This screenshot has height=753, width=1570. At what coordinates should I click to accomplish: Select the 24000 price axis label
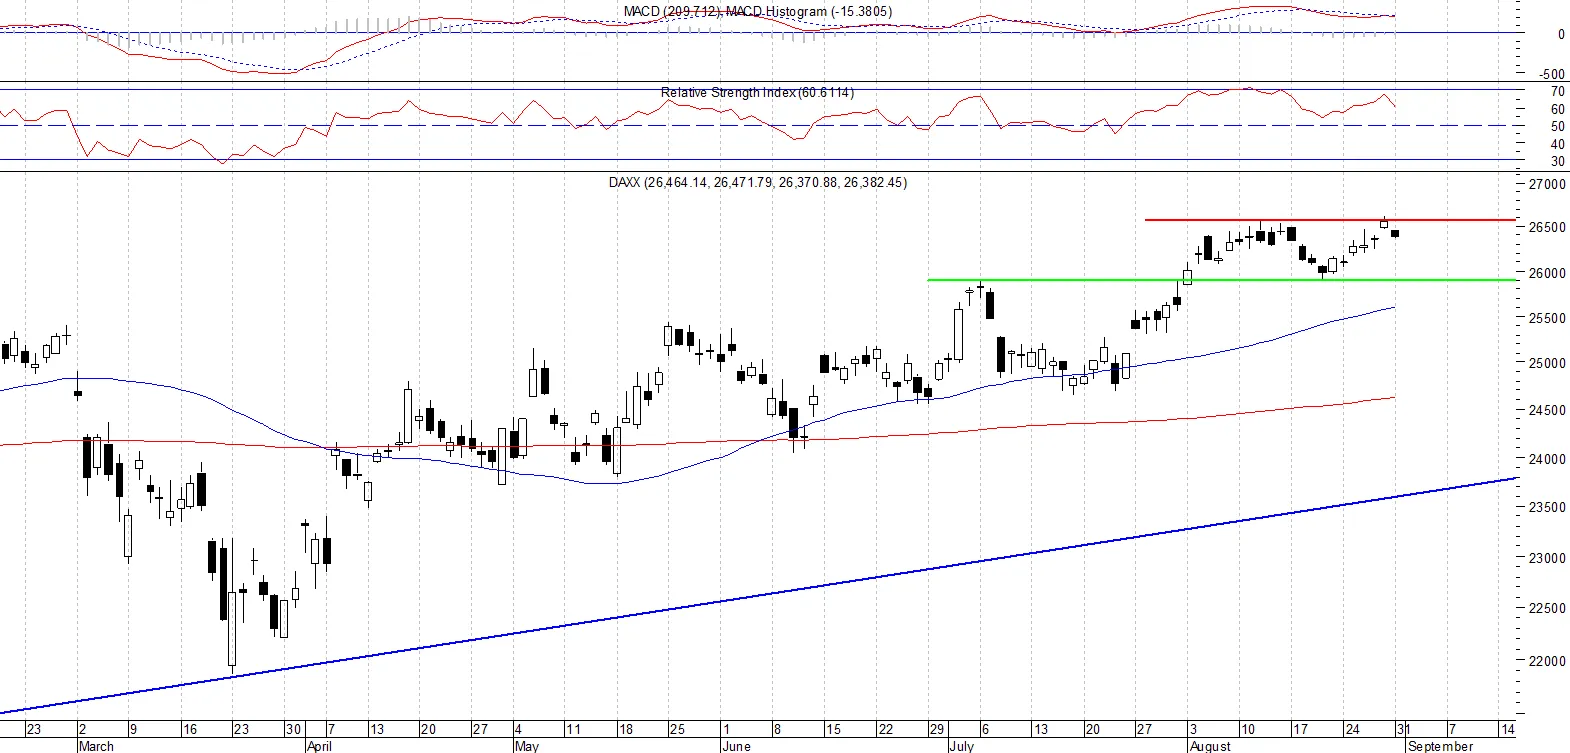pos(1547,460)
